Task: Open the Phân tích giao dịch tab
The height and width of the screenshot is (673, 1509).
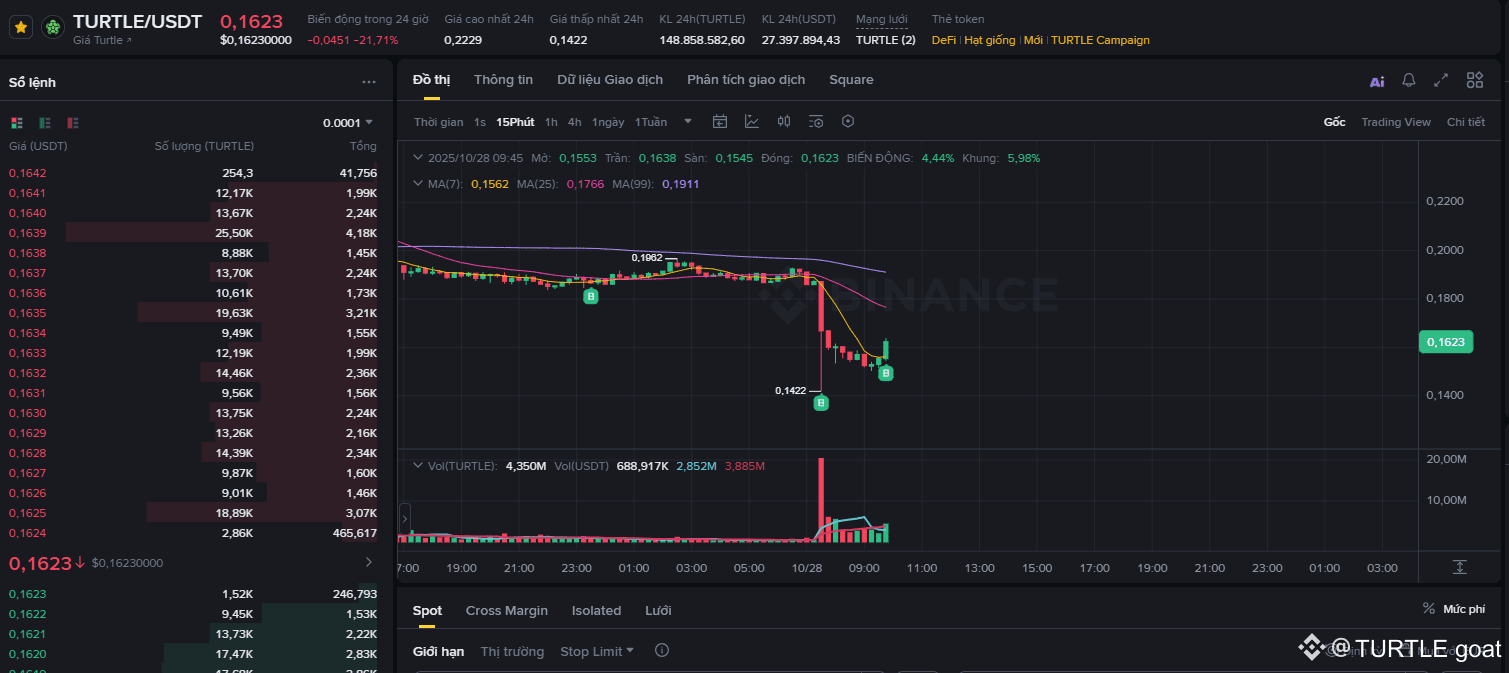Action: [746, 79]
